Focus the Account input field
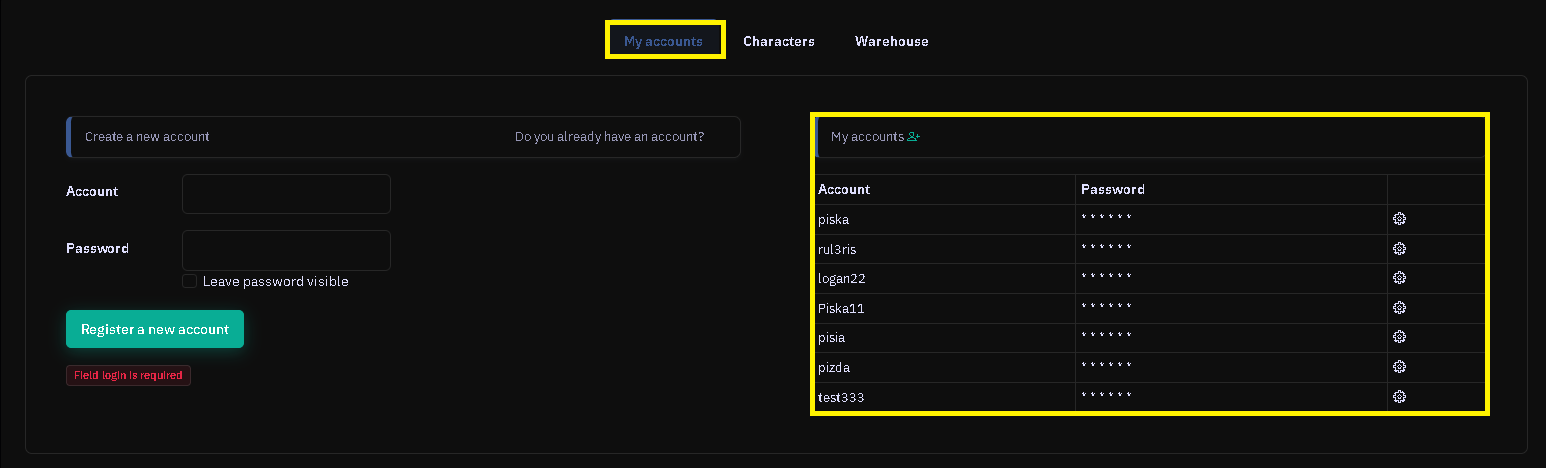This screenshot has width=1546, height=468. pos(286,194)
